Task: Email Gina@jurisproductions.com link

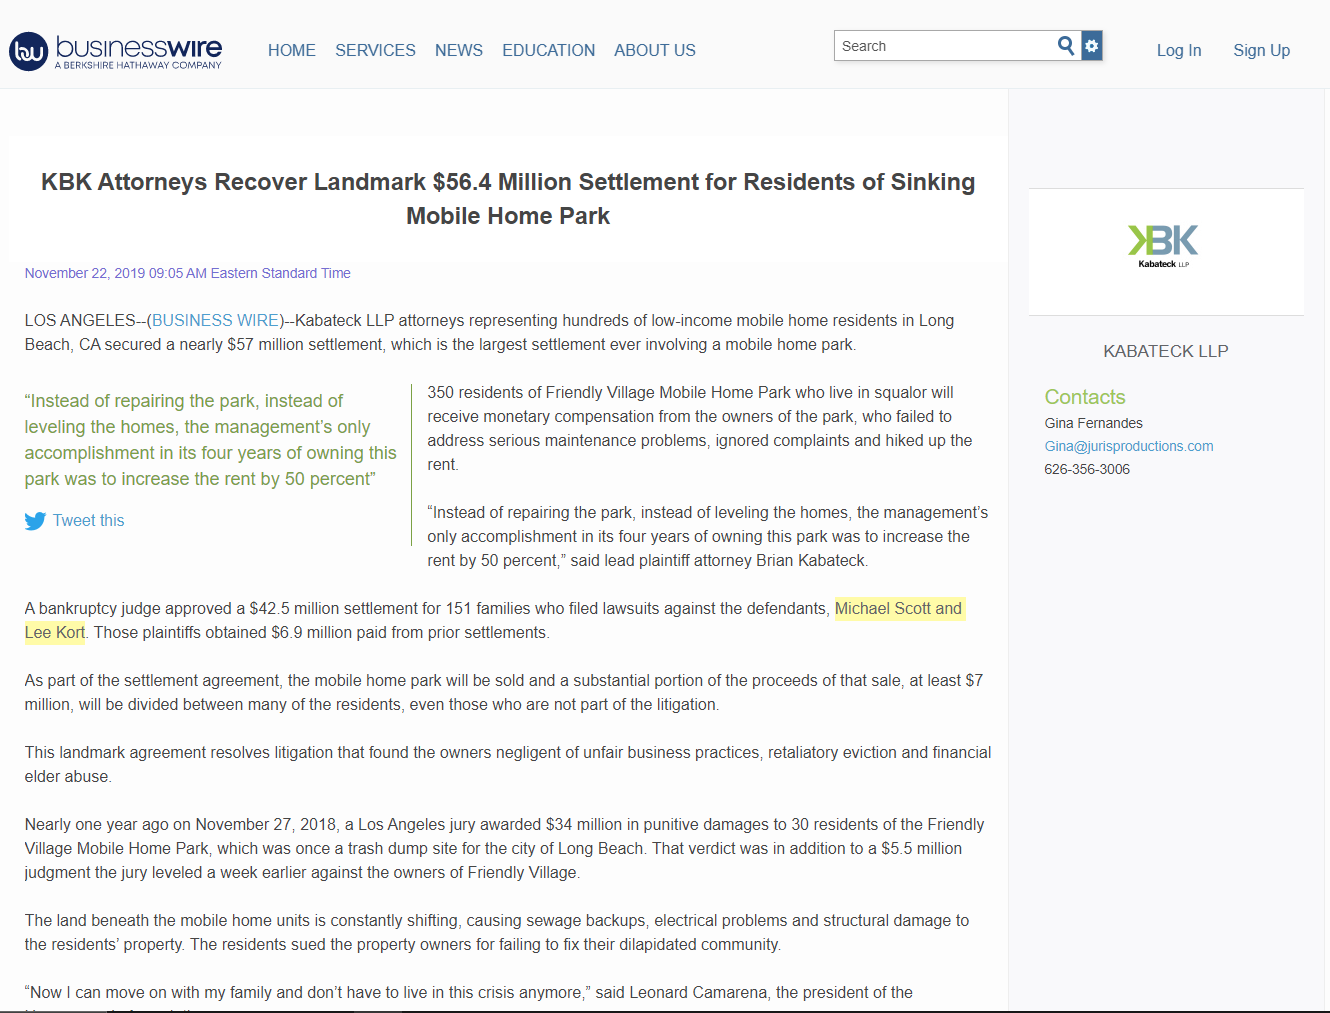Action: pos(1129,446)
